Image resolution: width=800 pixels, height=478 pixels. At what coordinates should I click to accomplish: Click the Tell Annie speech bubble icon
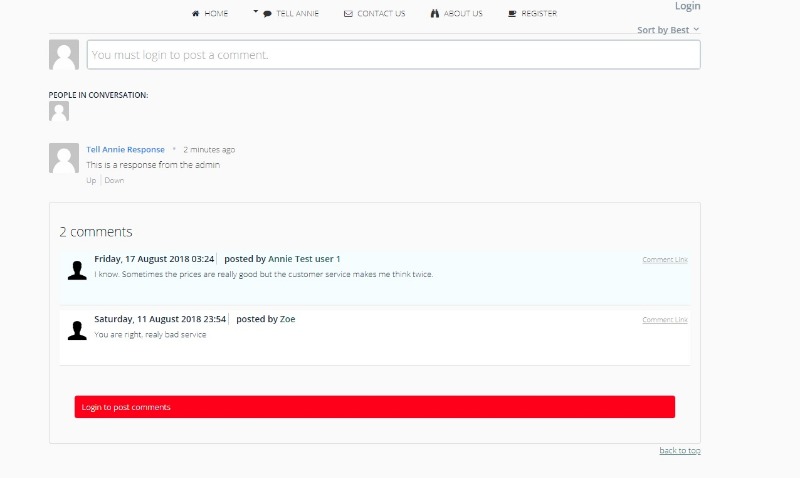click(267, 14)
